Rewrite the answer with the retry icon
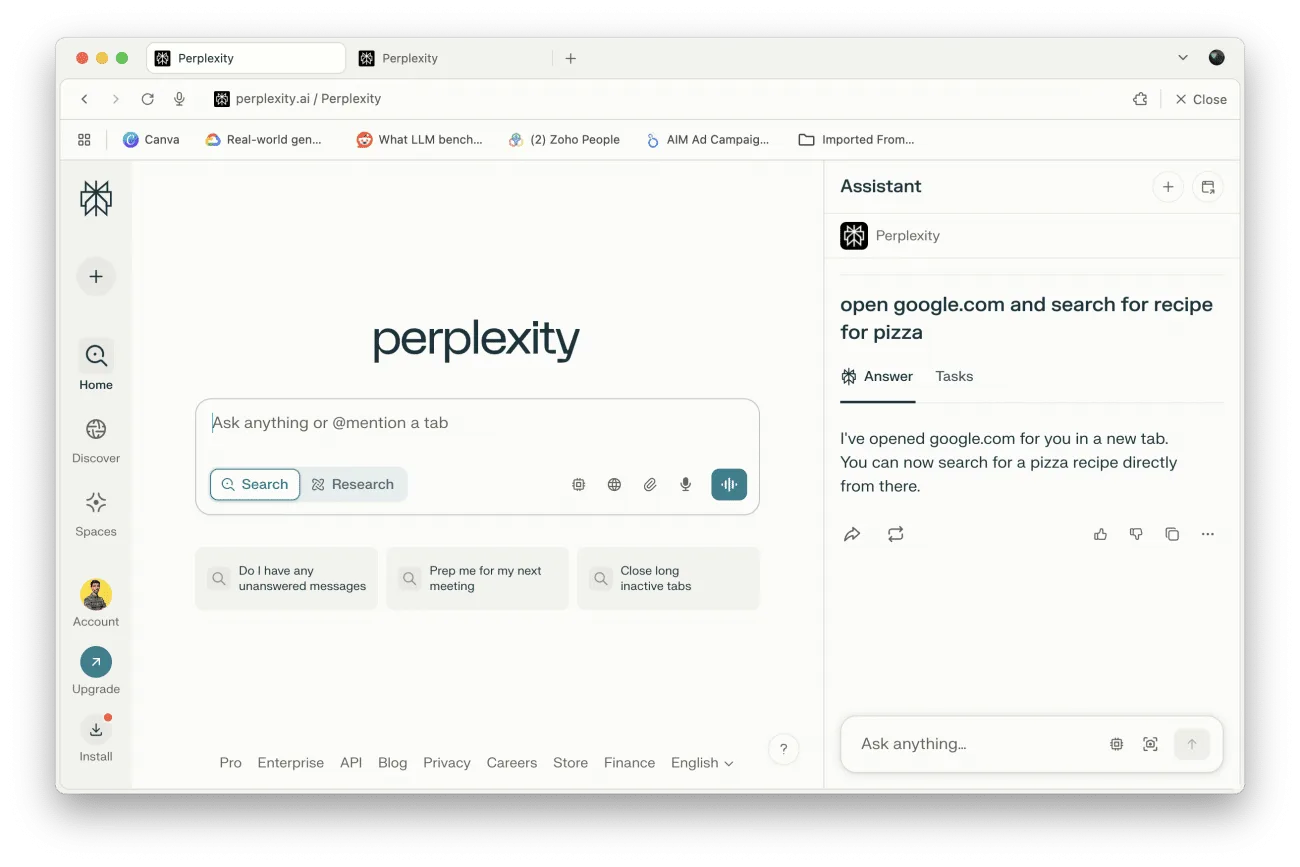Viewport: 1300px width, 867px height. (895, 534)
